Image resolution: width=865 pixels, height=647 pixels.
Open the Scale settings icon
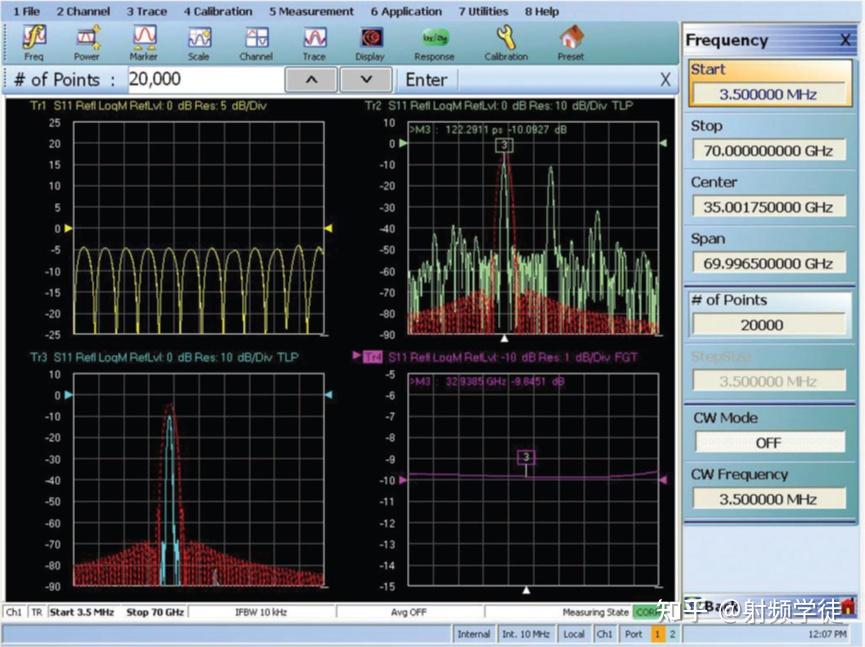click(x=199, y=42)
